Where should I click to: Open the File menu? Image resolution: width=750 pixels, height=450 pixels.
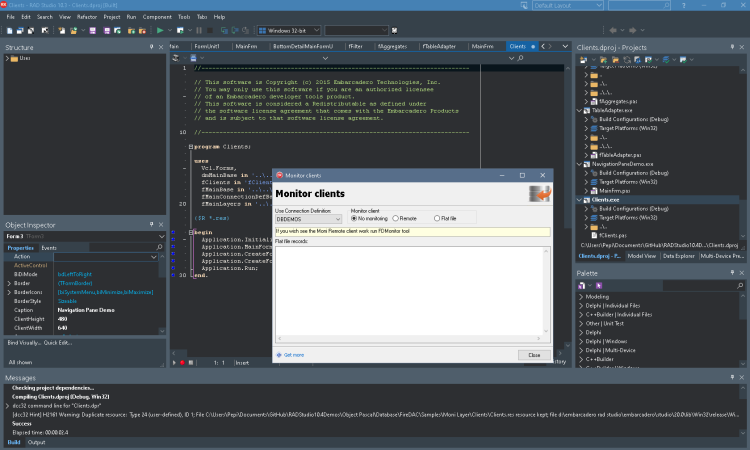point(11,17)
